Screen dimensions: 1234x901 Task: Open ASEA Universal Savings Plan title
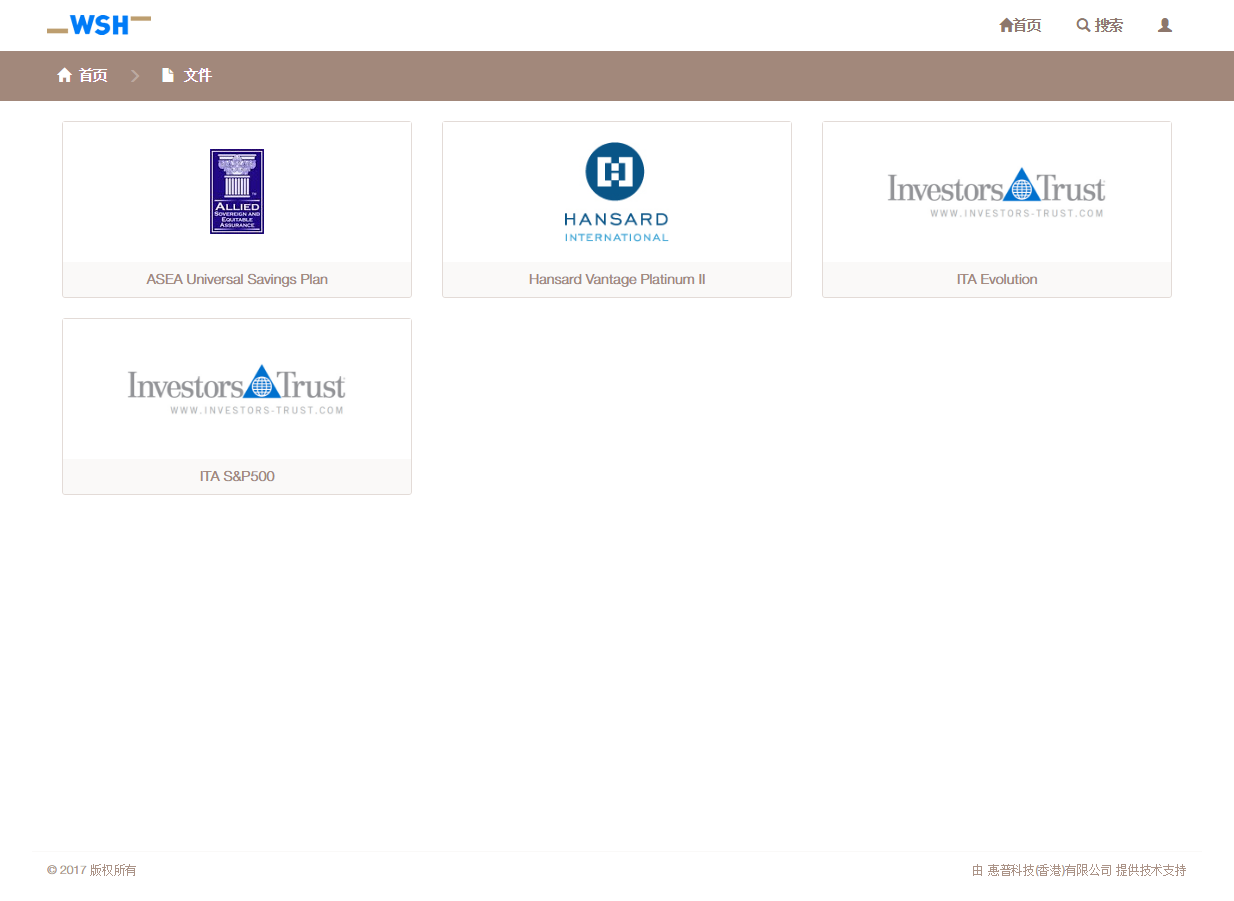click(x=237, y=279)
